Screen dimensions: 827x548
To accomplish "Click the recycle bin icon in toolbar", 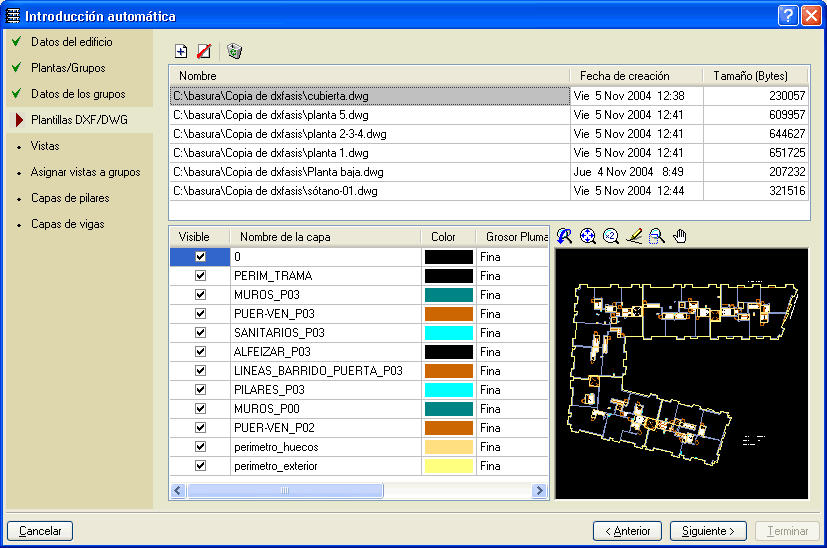I will (x=234, y=51).
